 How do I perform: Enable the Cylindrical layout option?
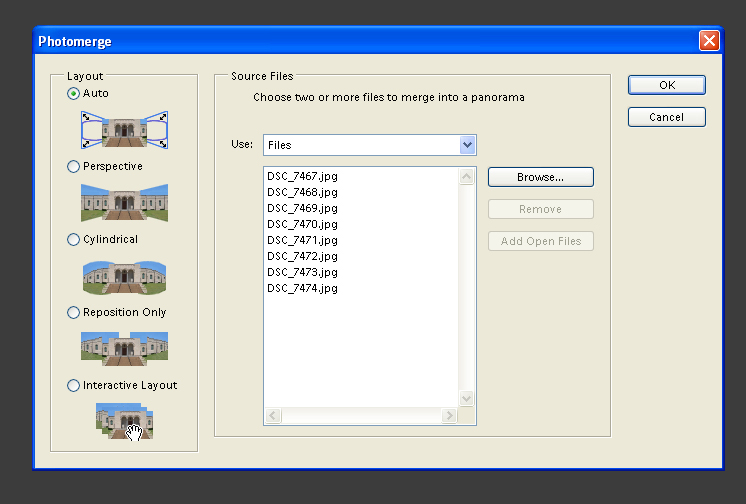[73, 239]
